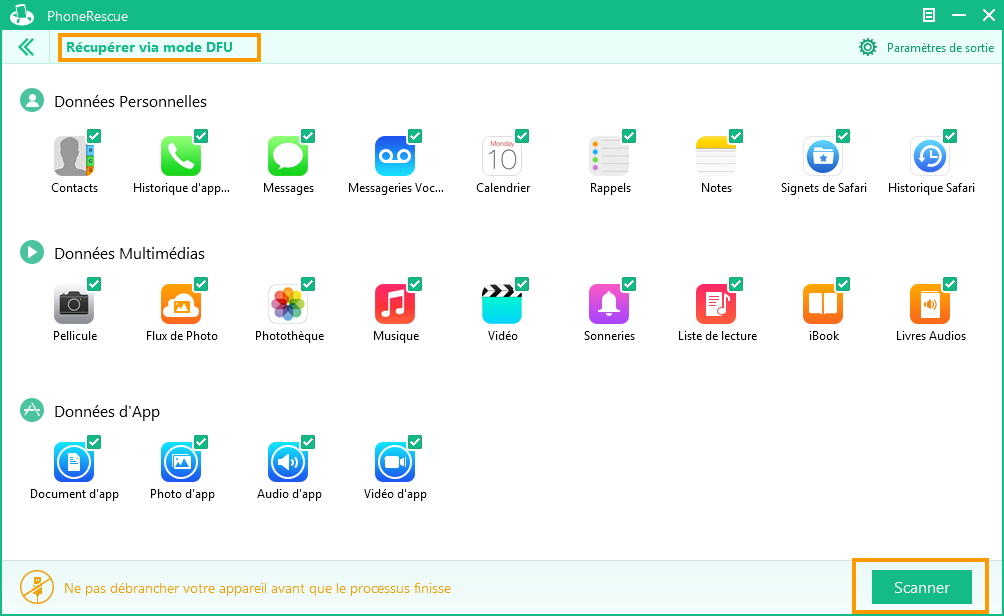Uncheck the Vidéo d'app checkbox

[415, 442]
